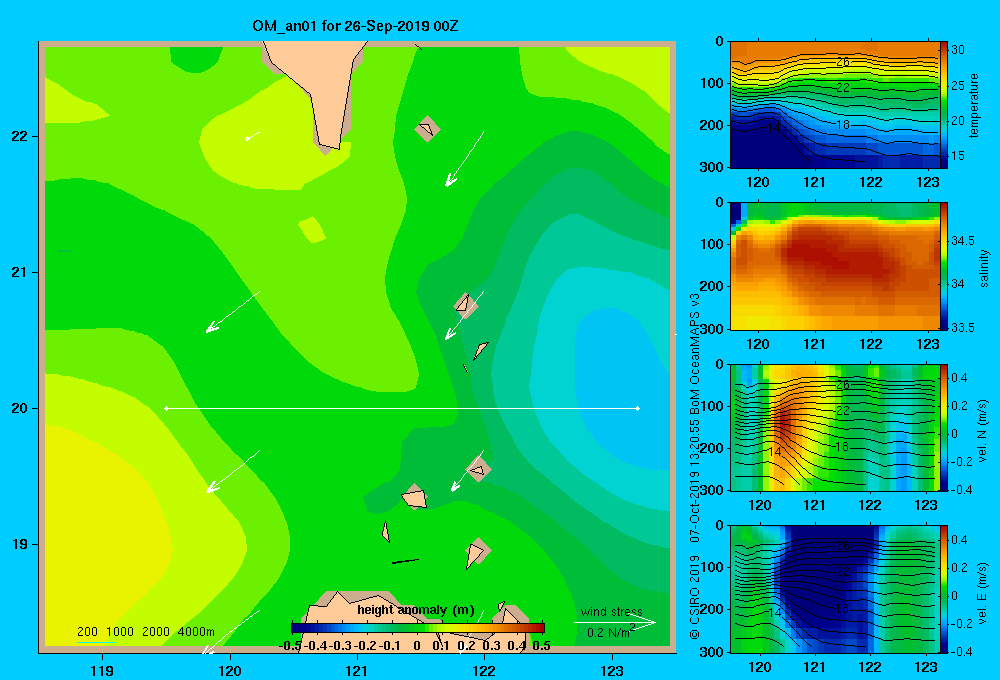Open the northward velocity section plot
Image resolution: width=1000 pixels, height=680 pixels.
click(835, 427)
